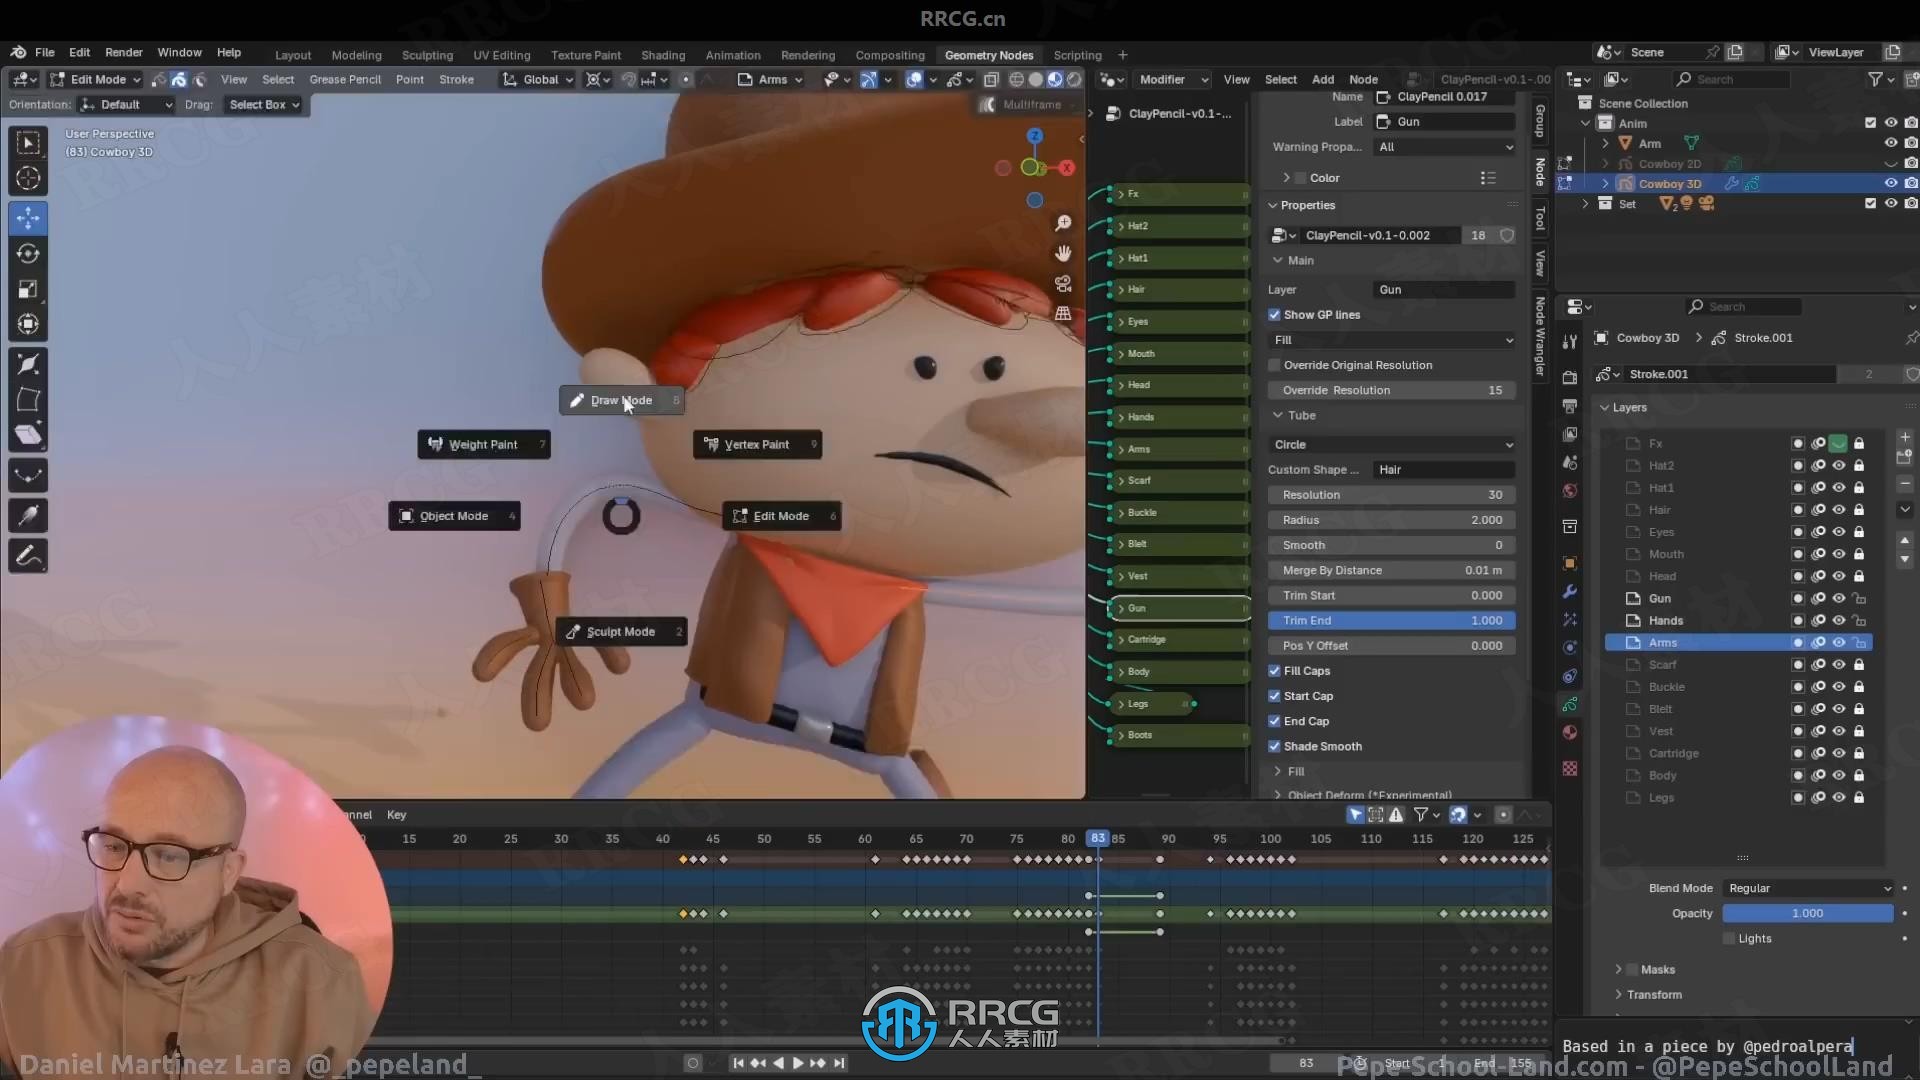Play the animation forward
1920x1080 pixels.
pos(798,1063)
